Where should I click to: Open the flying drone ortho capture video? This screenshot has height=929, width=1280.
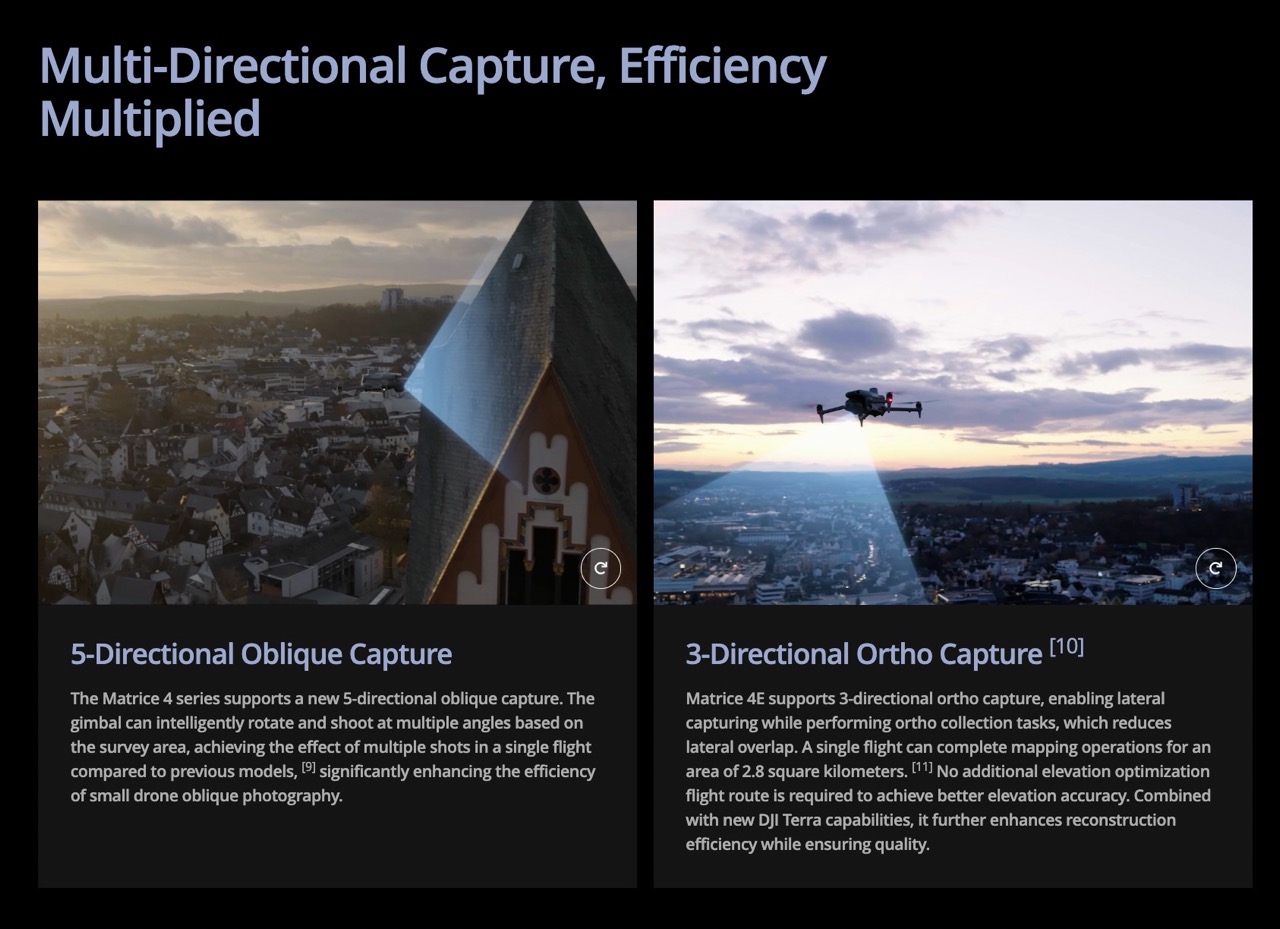click(x=953, y=402)
